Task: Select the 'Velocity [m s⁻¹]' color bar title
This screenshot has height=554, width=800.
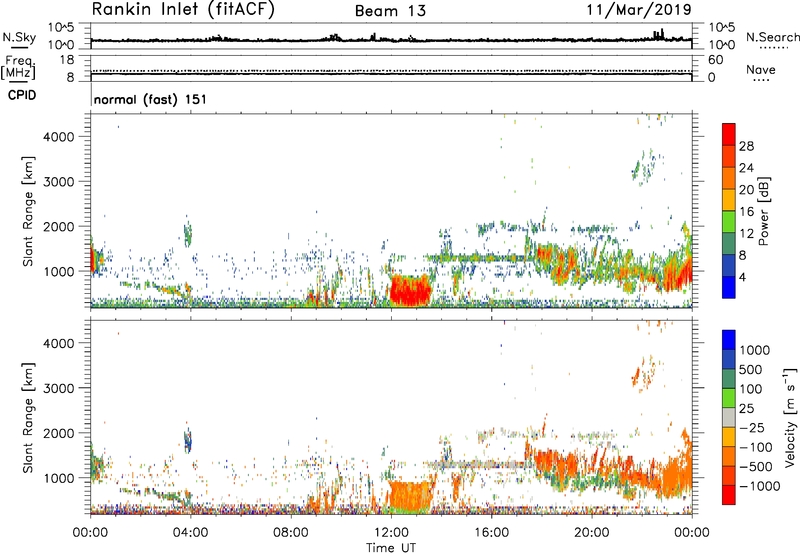Action: click(789, 417)
